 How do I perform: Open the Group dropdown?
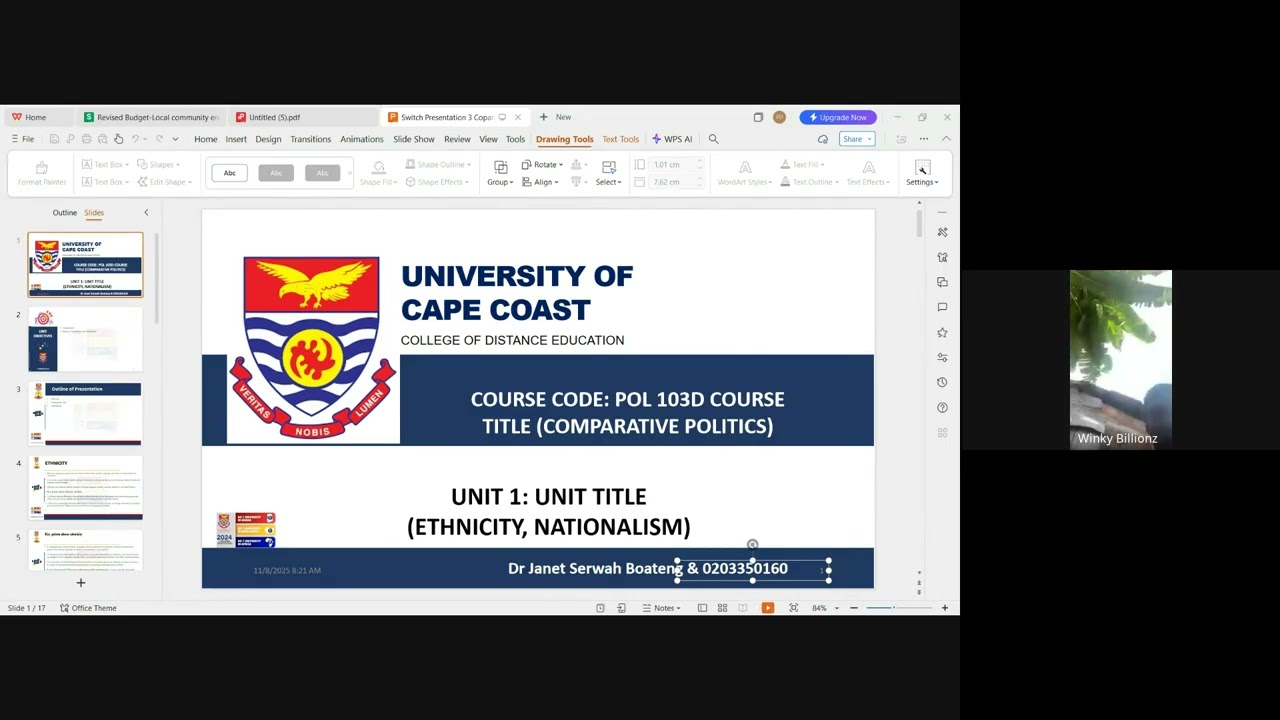tap(500, 182)
